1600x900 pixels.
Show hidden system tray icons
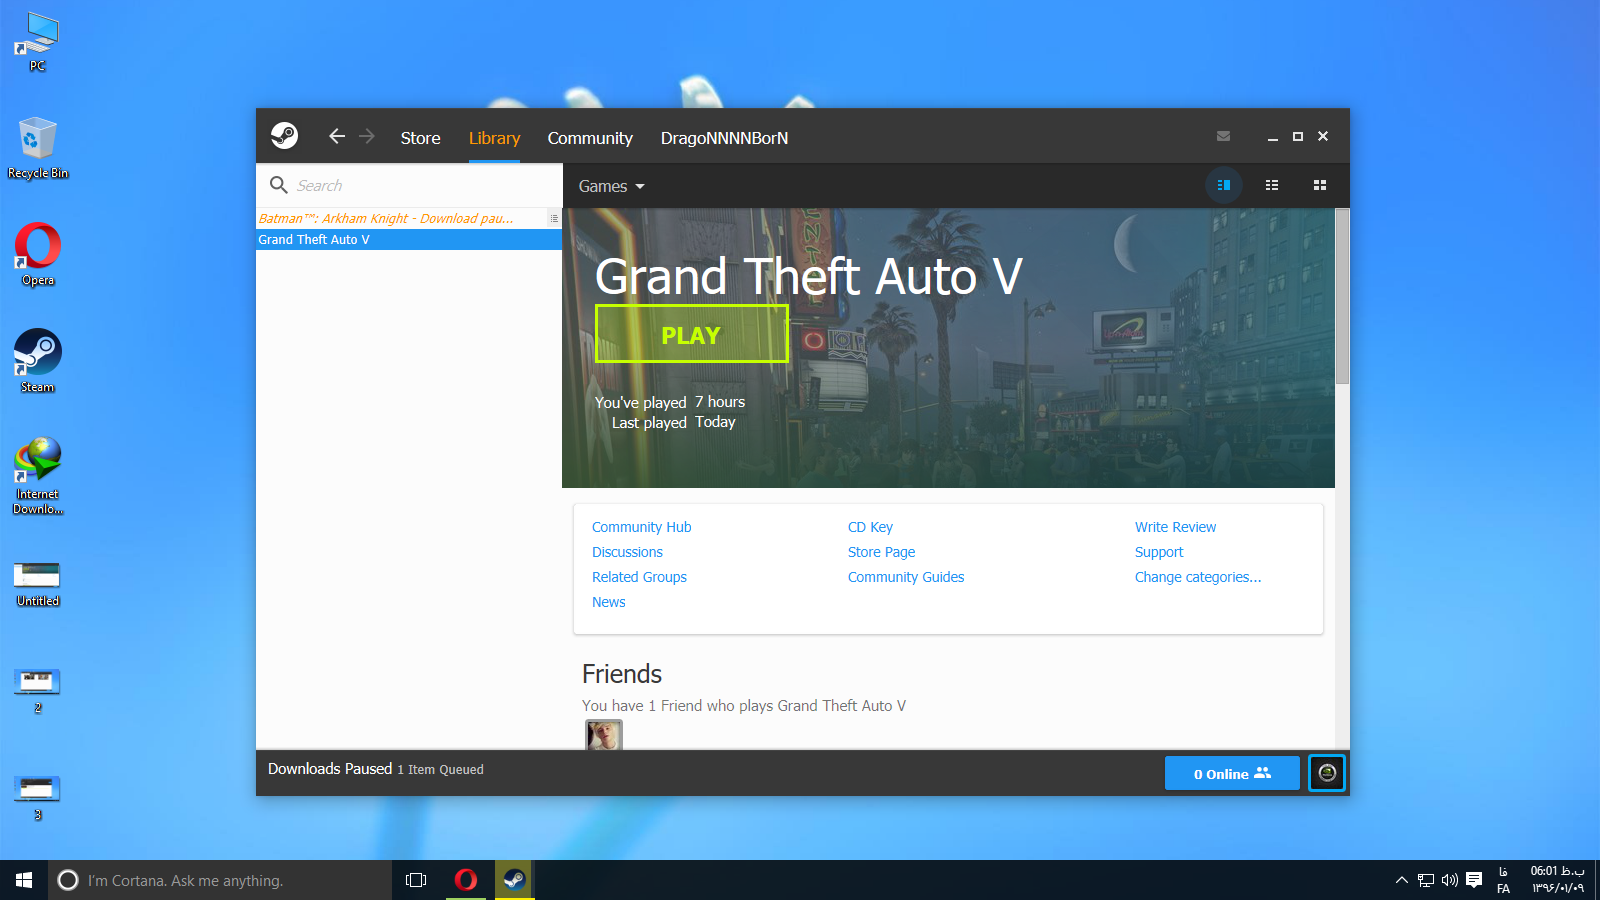click(1402, 880)
